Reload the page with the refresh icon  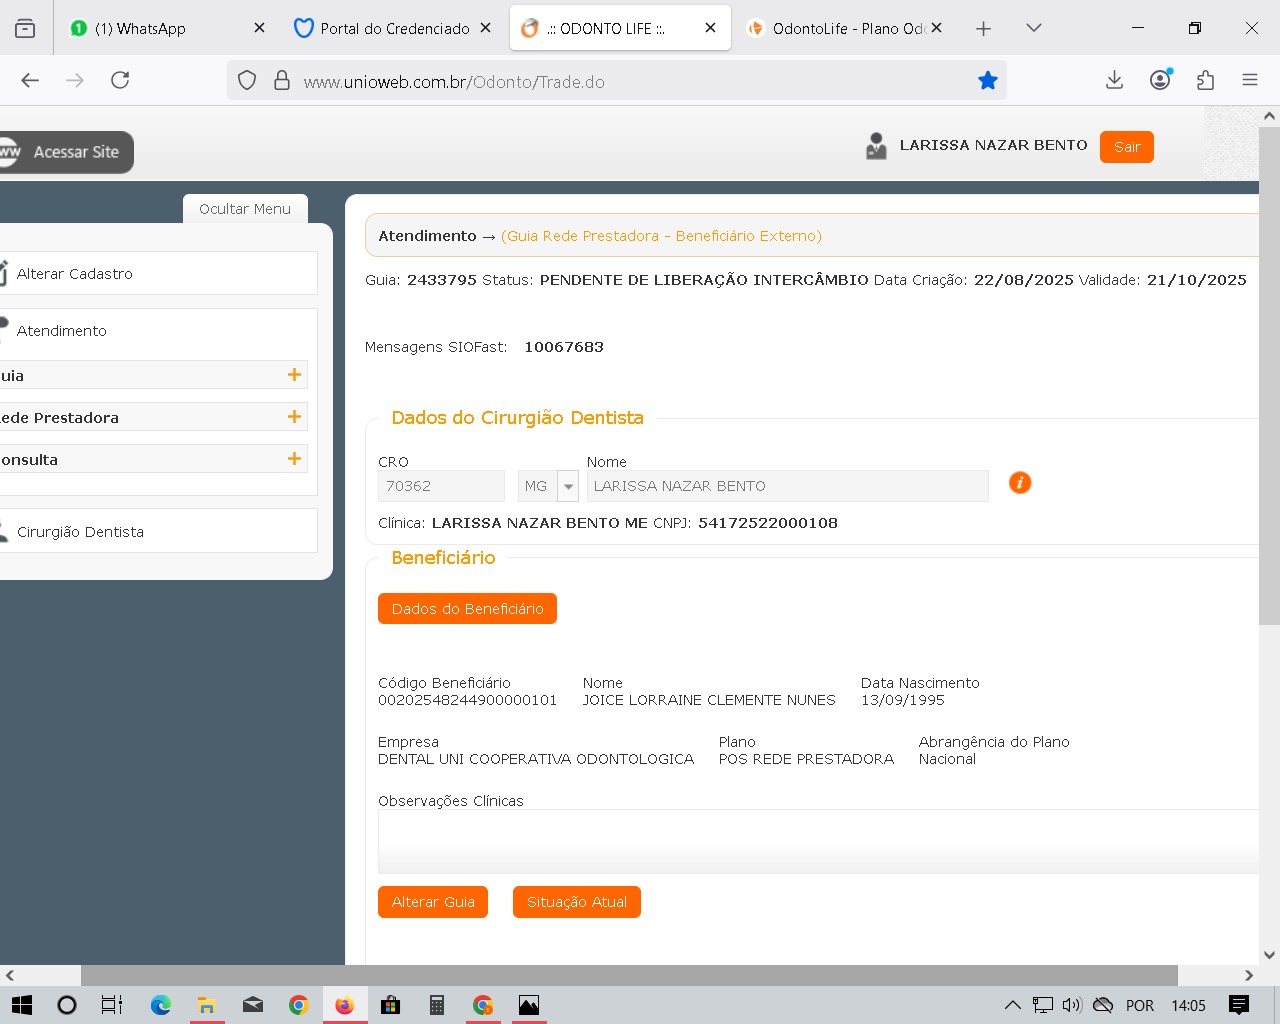120,81
